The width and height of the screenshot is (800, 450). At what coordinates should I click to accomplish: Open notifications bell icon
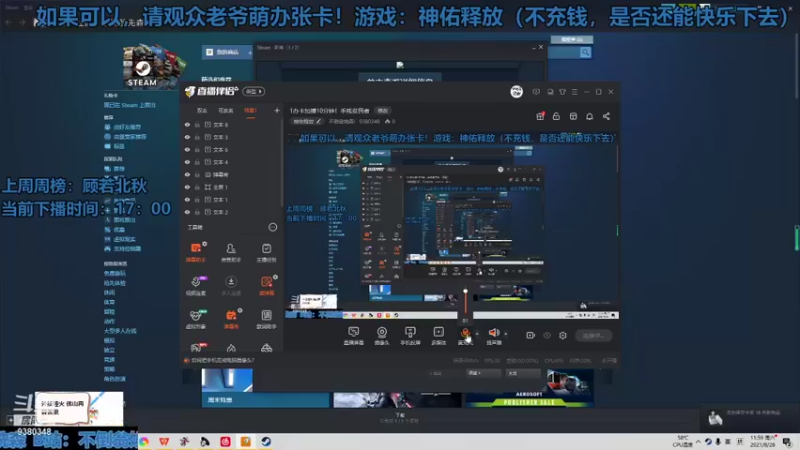(589, 116)
